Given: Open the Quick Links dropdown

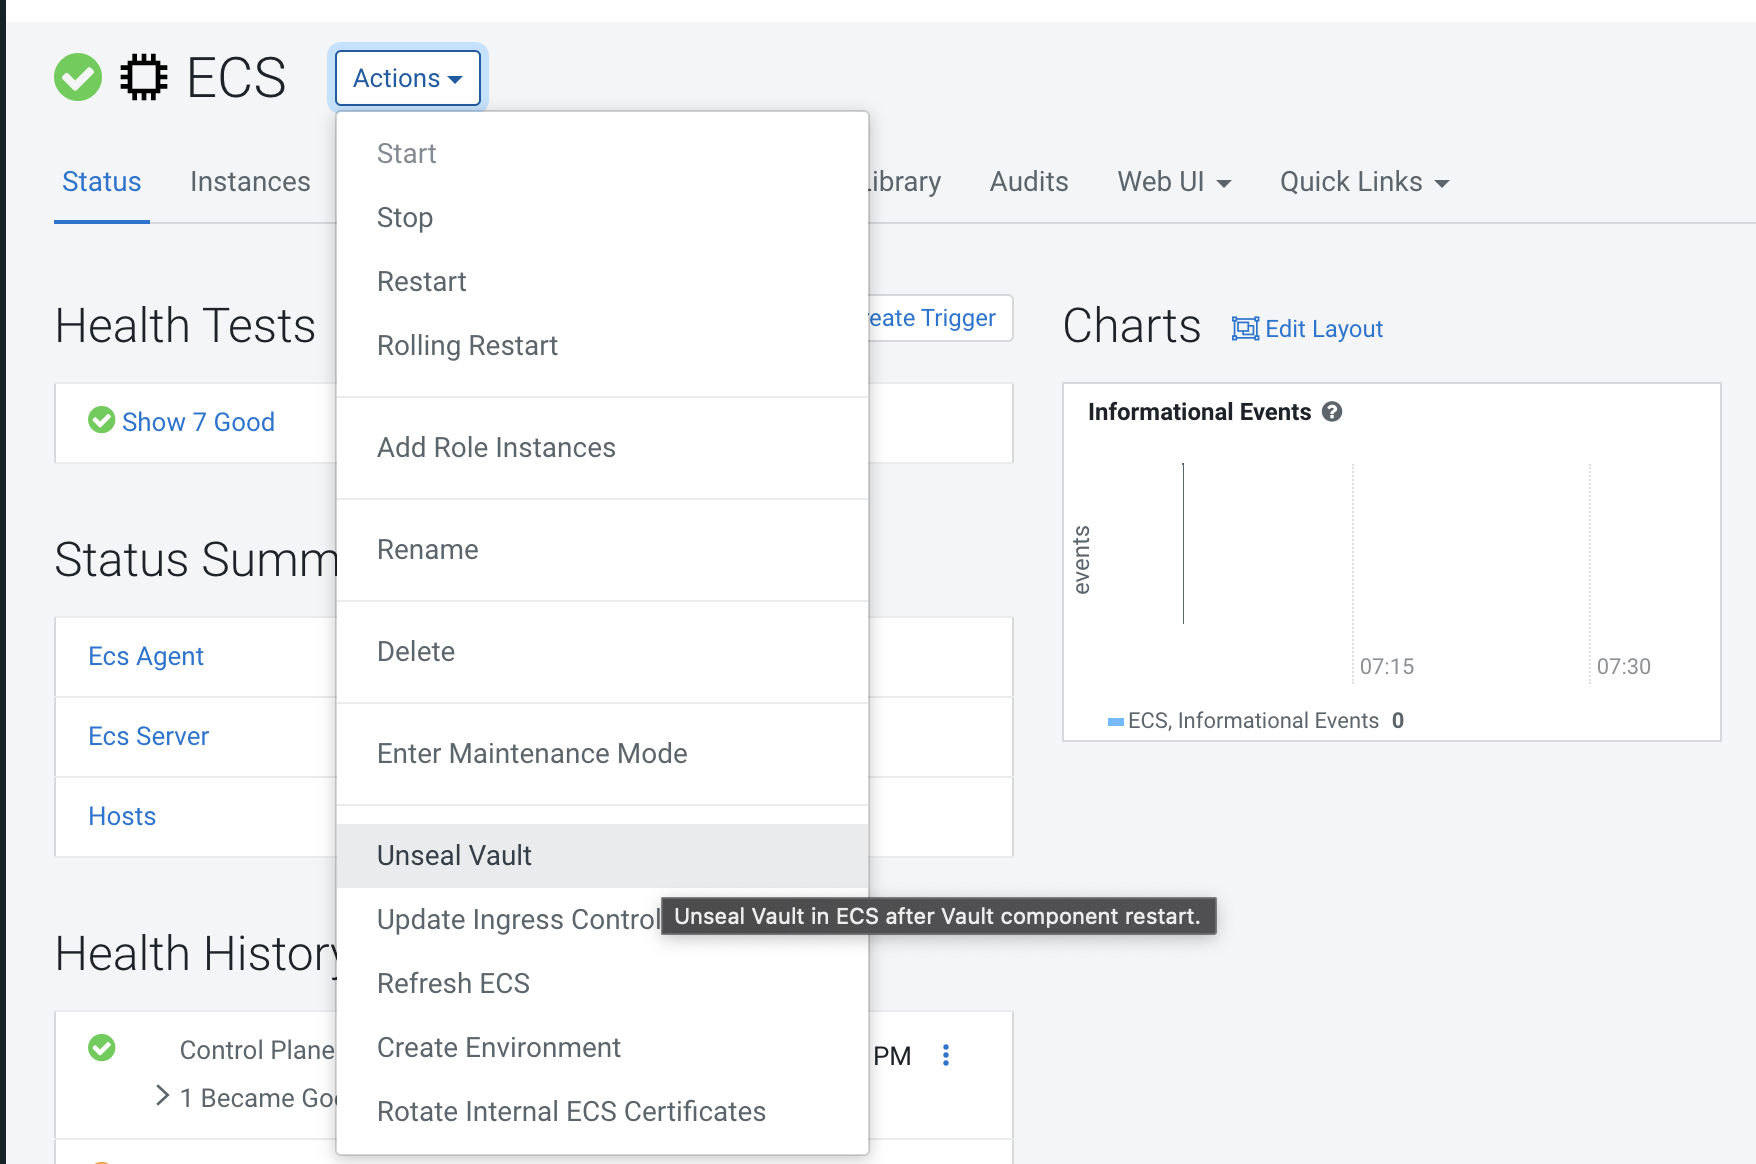Looking at the screenshot, I should click(1364, 182).
